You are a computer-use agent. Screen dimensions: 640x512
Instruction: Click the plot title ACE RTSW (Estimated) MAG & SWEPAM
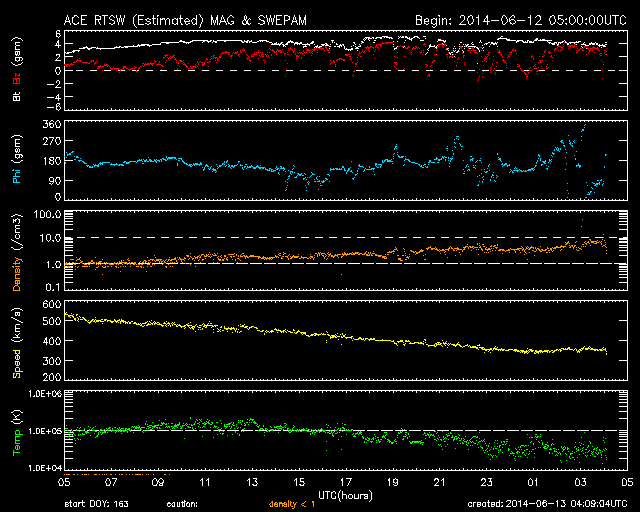(185, 21)
